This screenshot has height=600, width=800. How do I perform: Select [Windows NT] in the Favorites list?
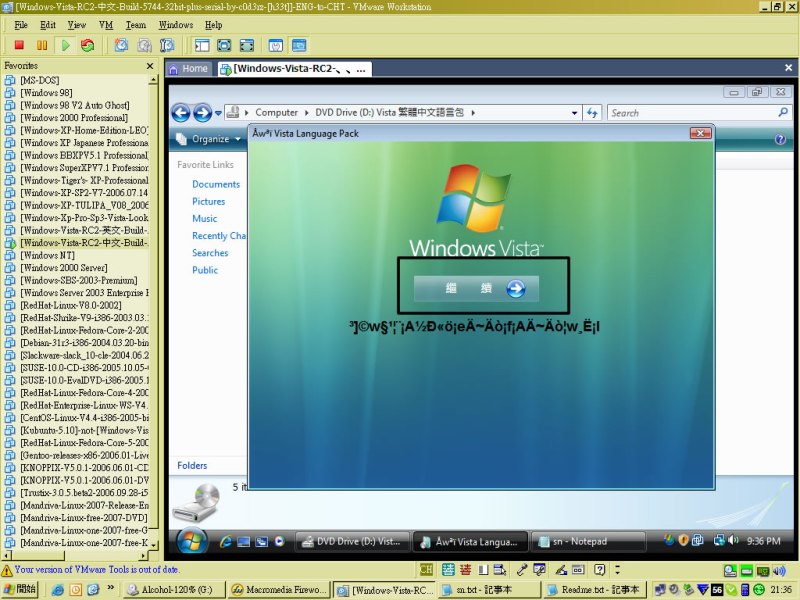click(47, 256)
